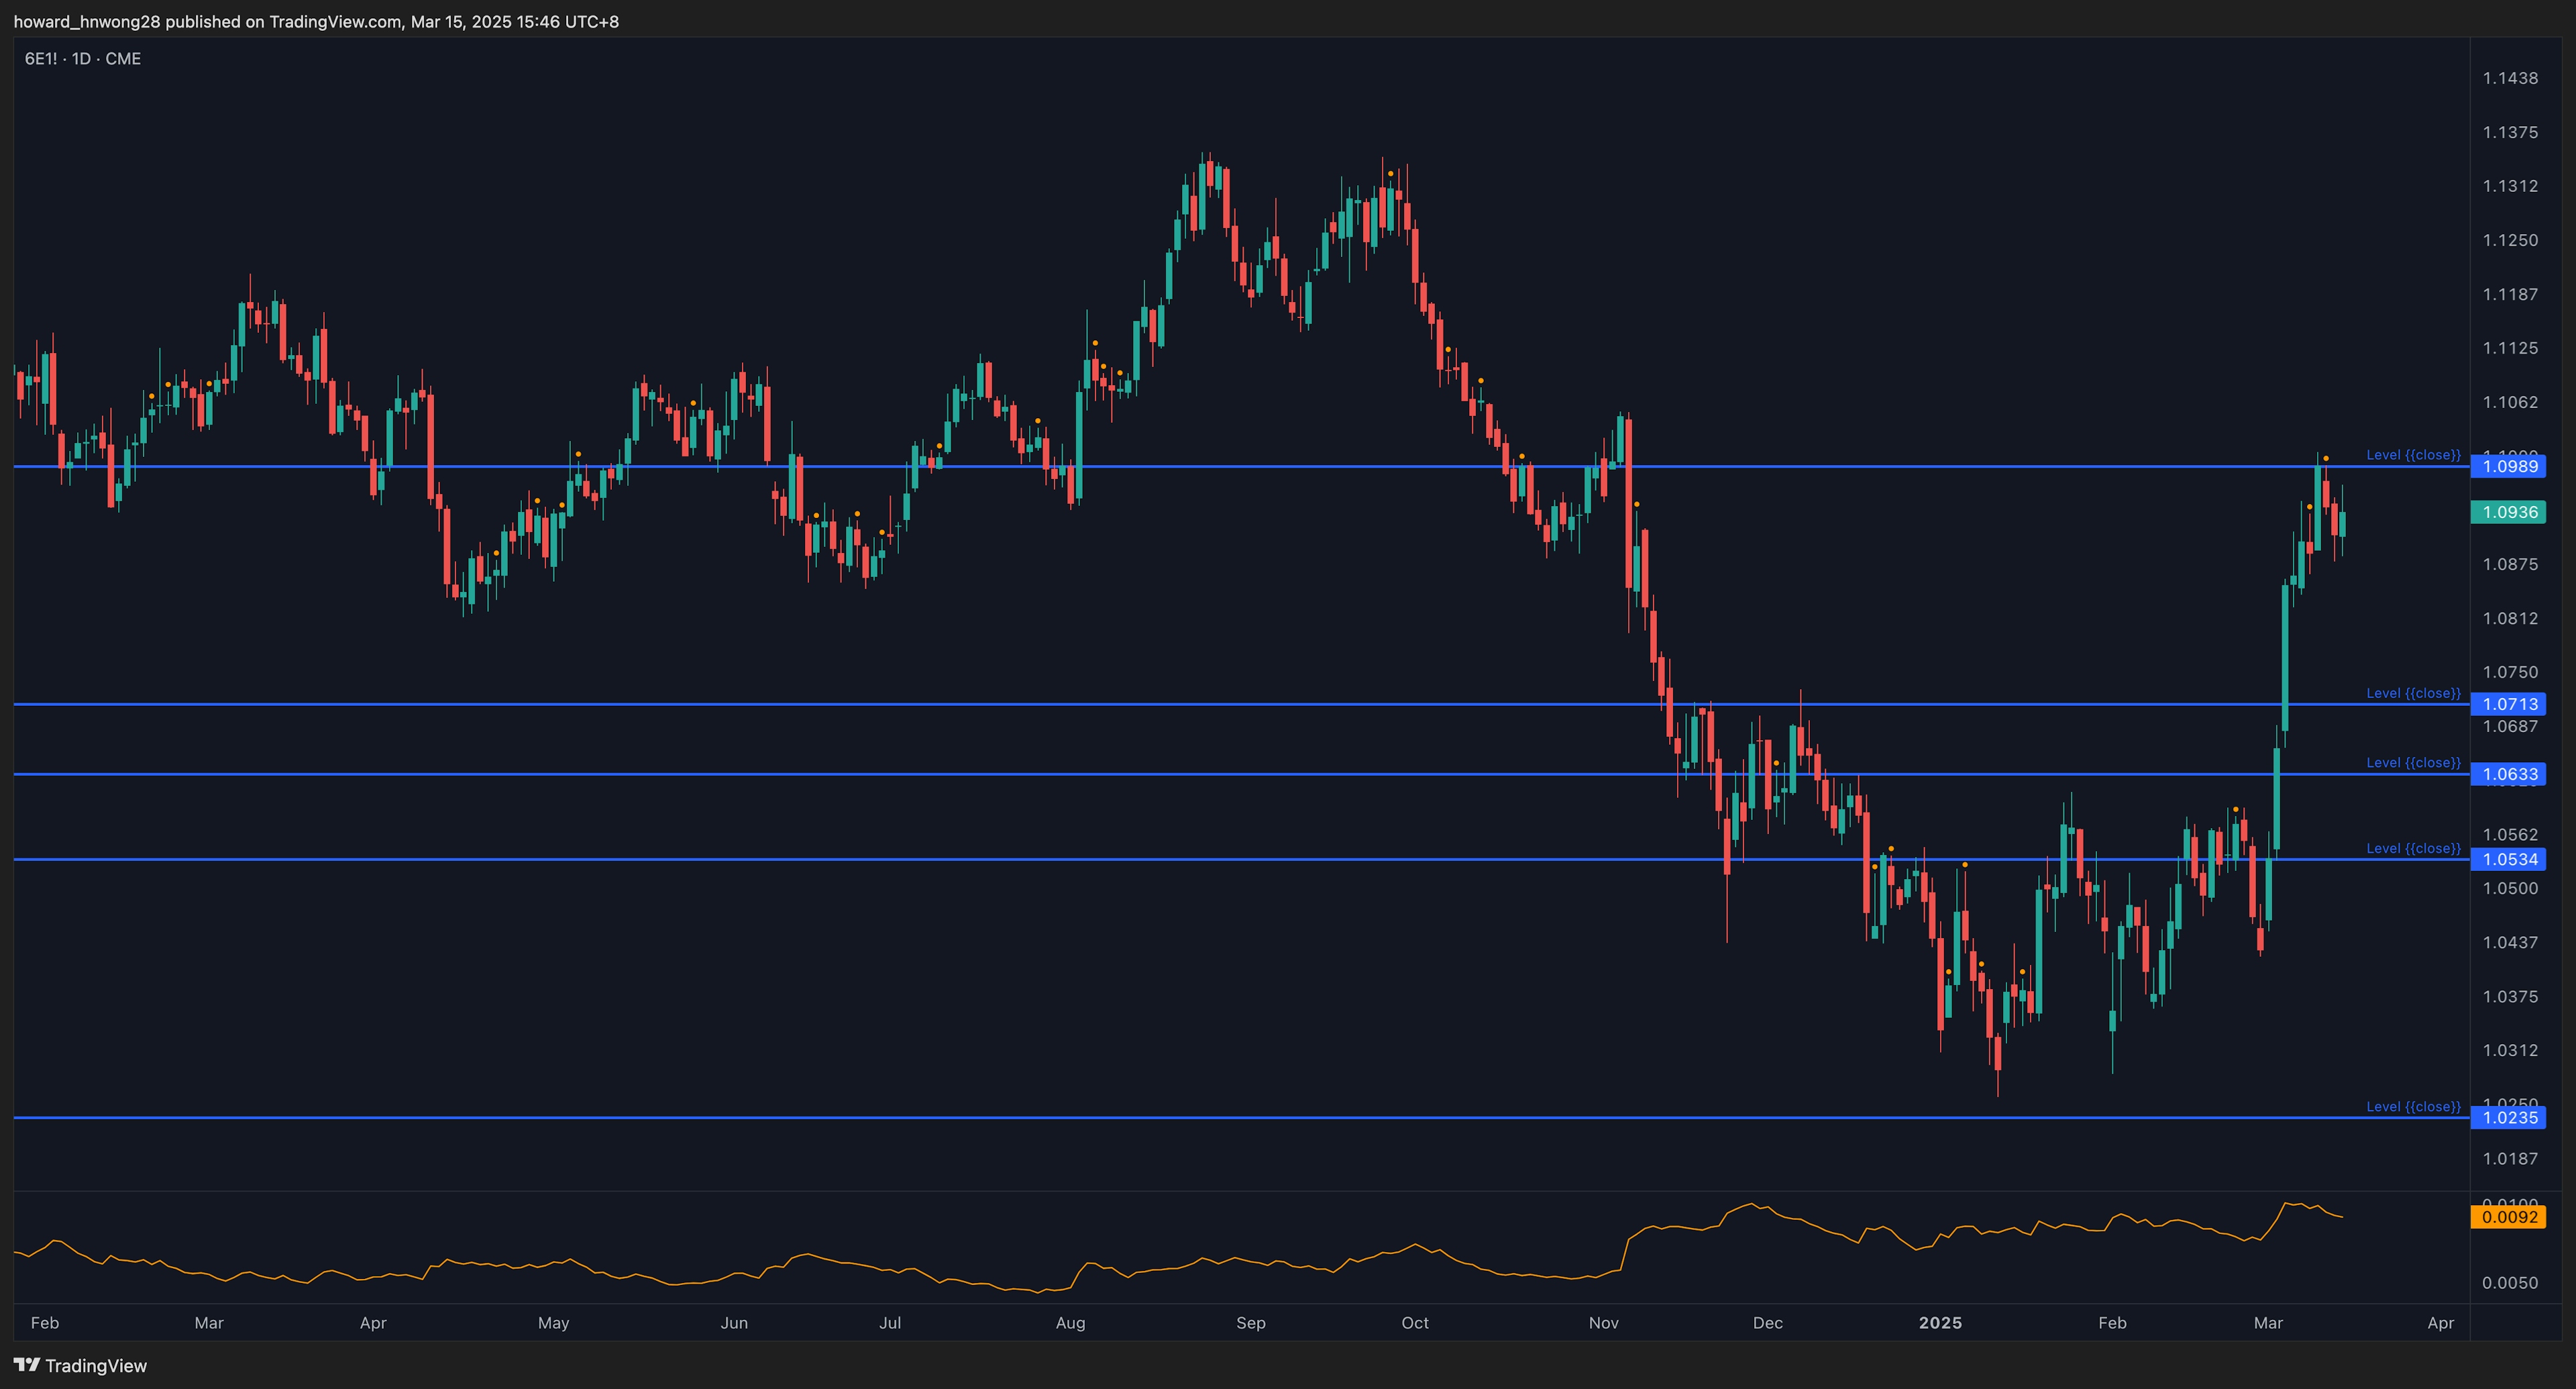Image resolution: width=2576 pixels, height=1389 pixels.
Task: Click the Sep label on time axis
Action: click(x=1250, y=1323)
